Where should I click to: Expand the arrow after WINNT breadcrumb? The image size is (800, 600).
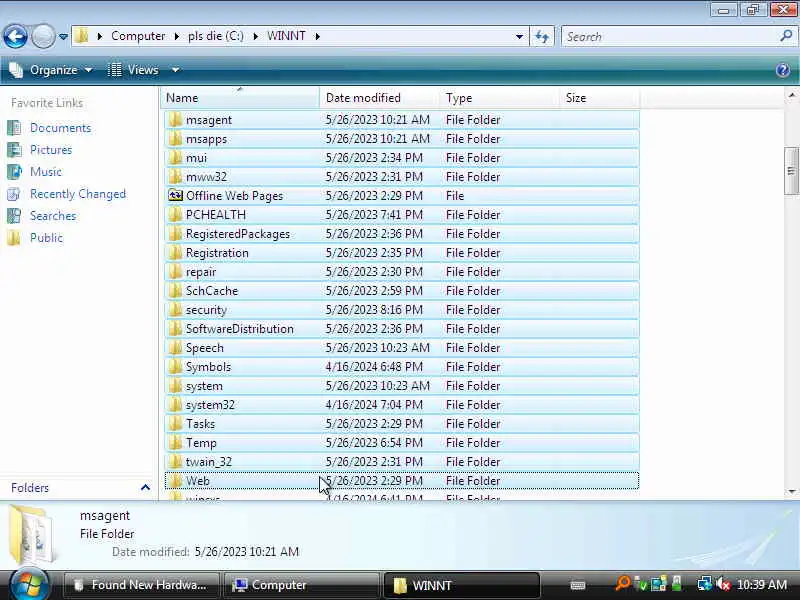click(x=317, y=36)
